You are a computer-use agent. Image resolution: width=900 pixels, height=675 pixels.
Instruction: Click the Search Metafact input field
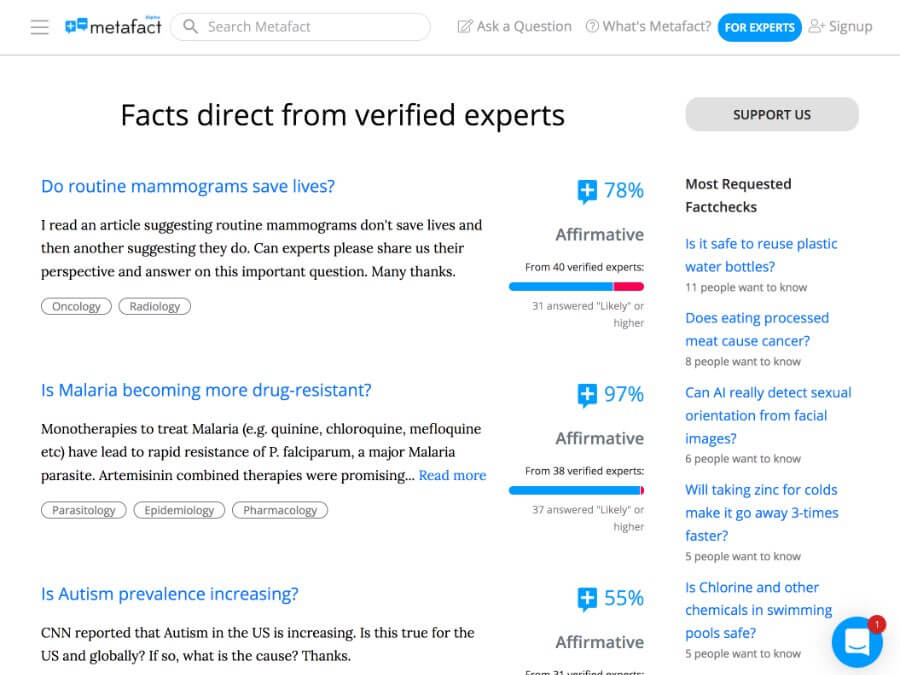[x=310, y=27]
